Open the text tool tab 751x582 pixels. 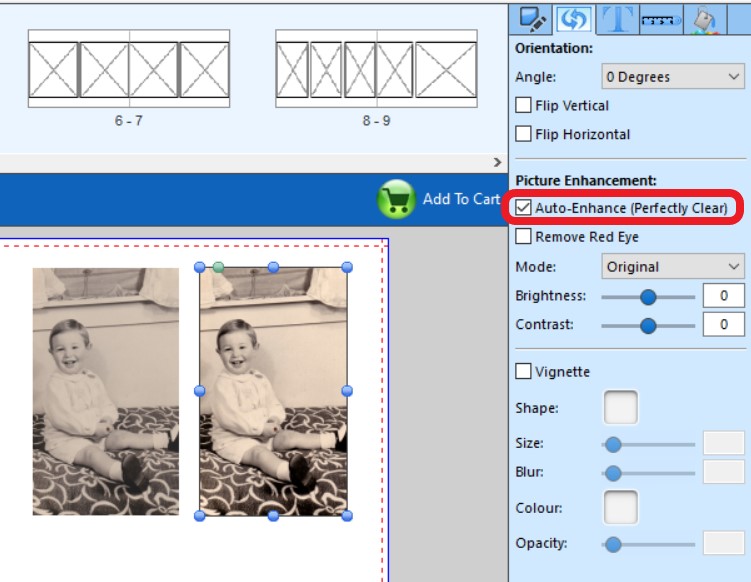(617, 20)
